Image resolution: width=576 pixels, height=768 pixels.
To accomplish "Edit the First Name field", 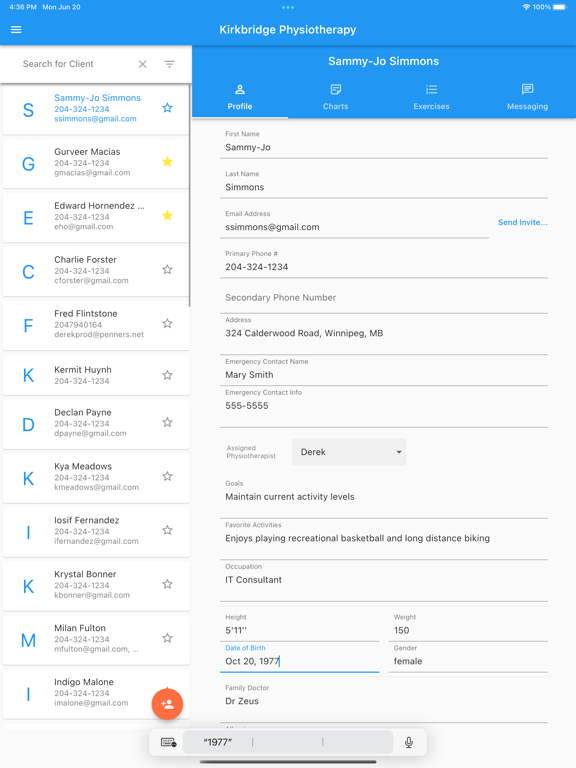I will pyautogui.click(x=384, y=143).
